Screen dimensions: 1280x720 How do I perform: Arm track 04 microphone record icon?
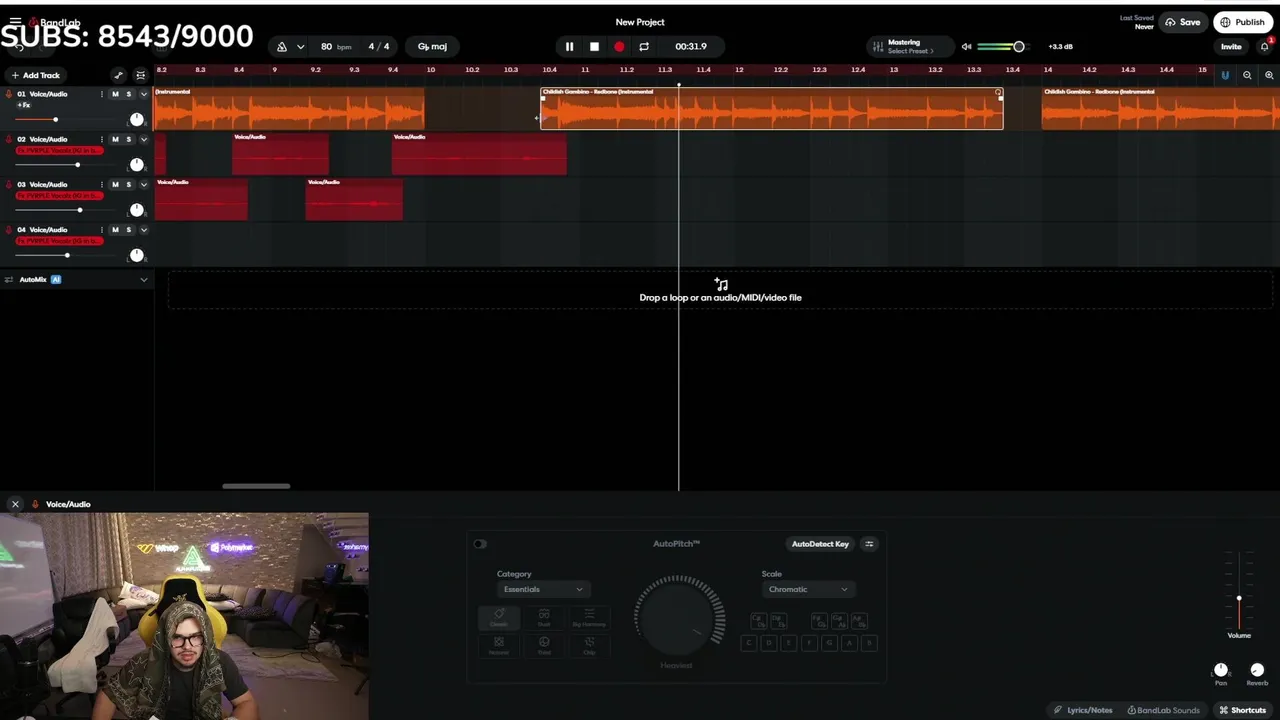tap(9, 229)
